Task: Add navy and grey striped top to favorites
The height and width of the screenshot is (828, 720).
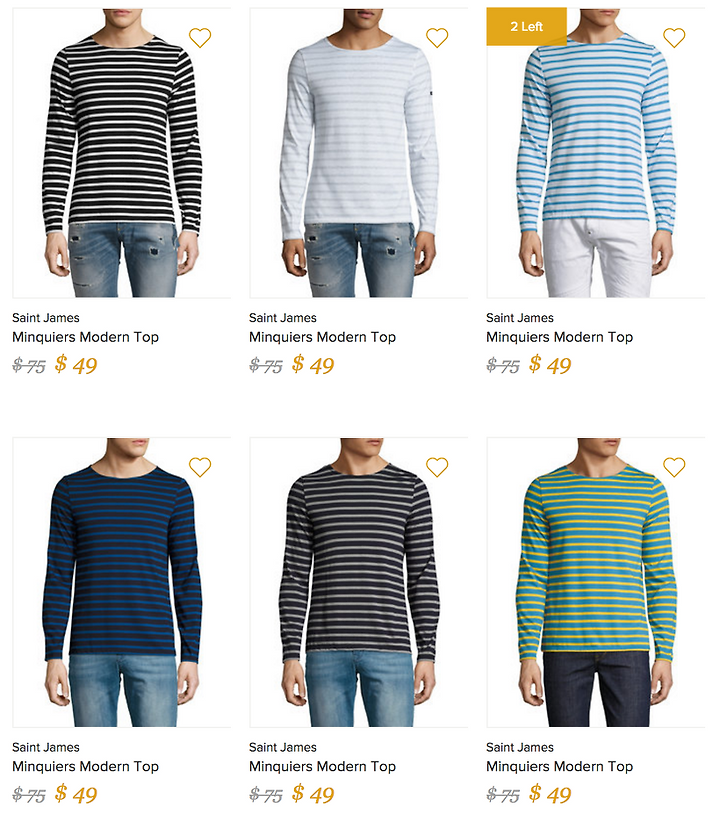Action: point(437,467)
